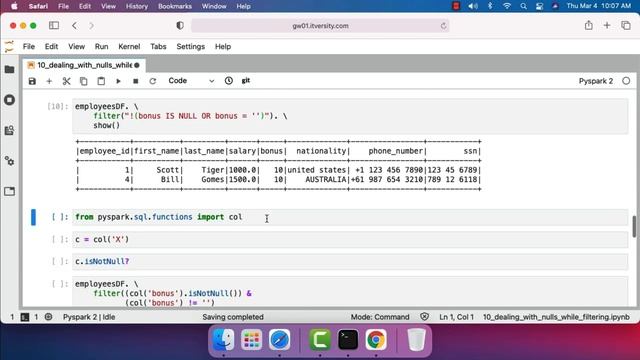Click Ln 1, Col 1 in the status bar
This screenshot has height=360, width=640.
pos(456,317)
